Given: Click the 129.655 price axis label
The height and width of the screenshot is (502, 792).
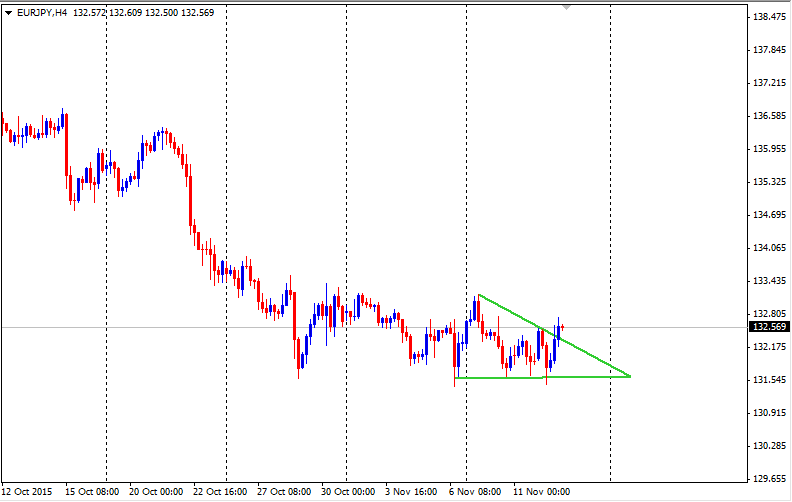Looking at the screenshot, I should click(x=769, y=478).
